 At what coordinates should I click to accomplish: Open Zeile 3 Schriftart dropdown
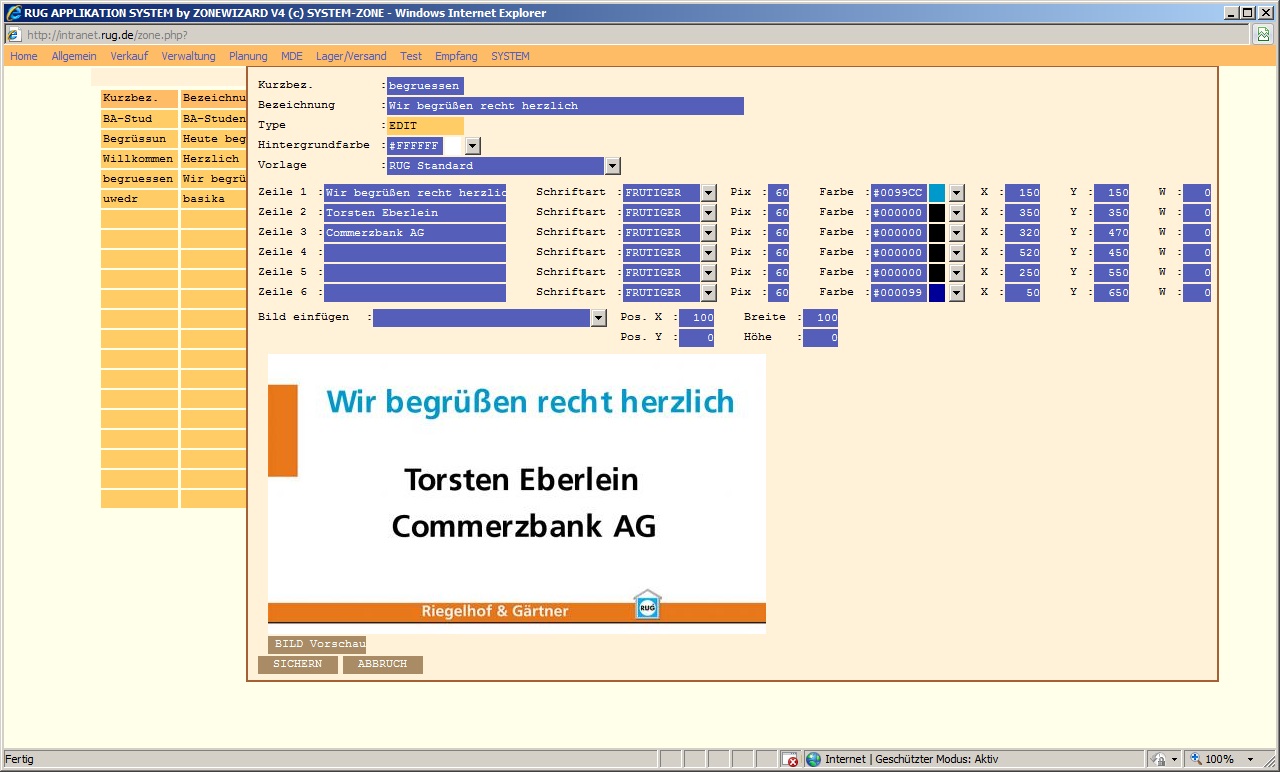(709, 233)
